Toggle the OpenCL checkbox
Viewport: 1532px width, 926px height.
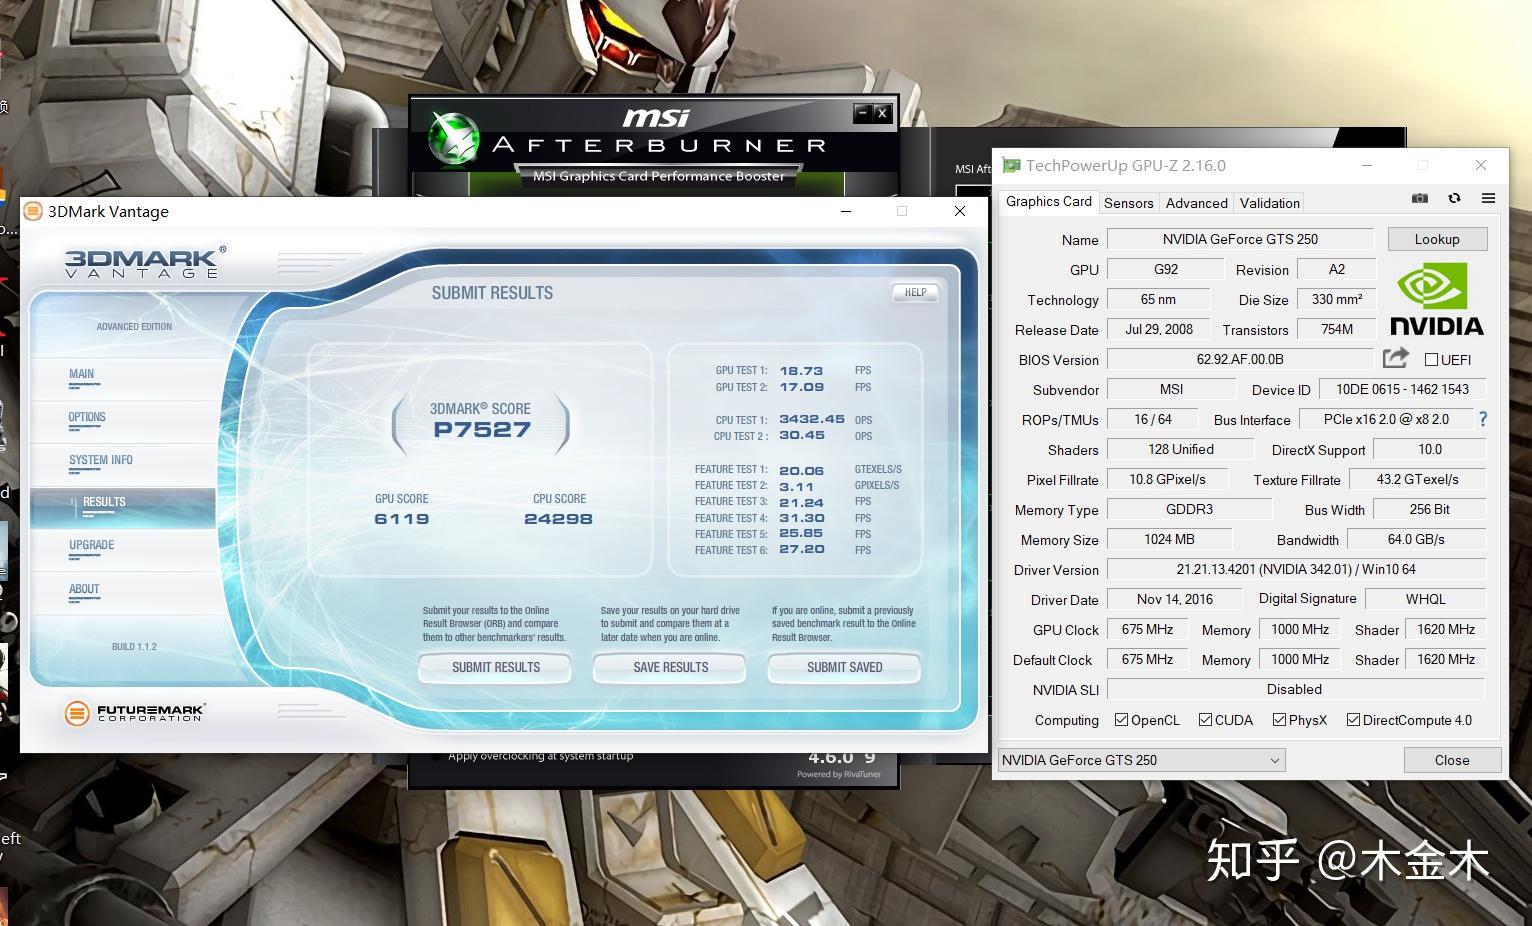[1121, 720]
